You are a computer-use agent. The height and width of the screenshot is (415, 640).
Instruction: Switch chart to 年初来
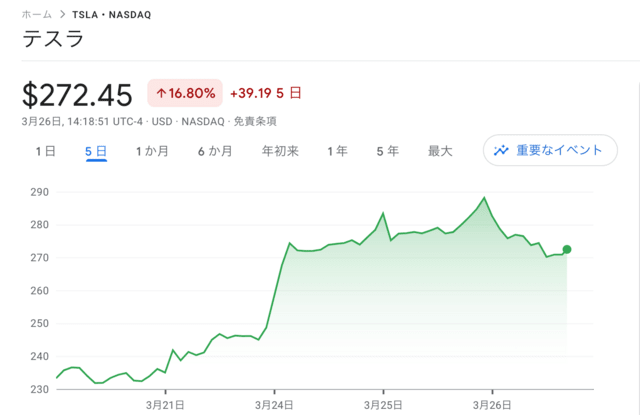(x=280, y=151)
